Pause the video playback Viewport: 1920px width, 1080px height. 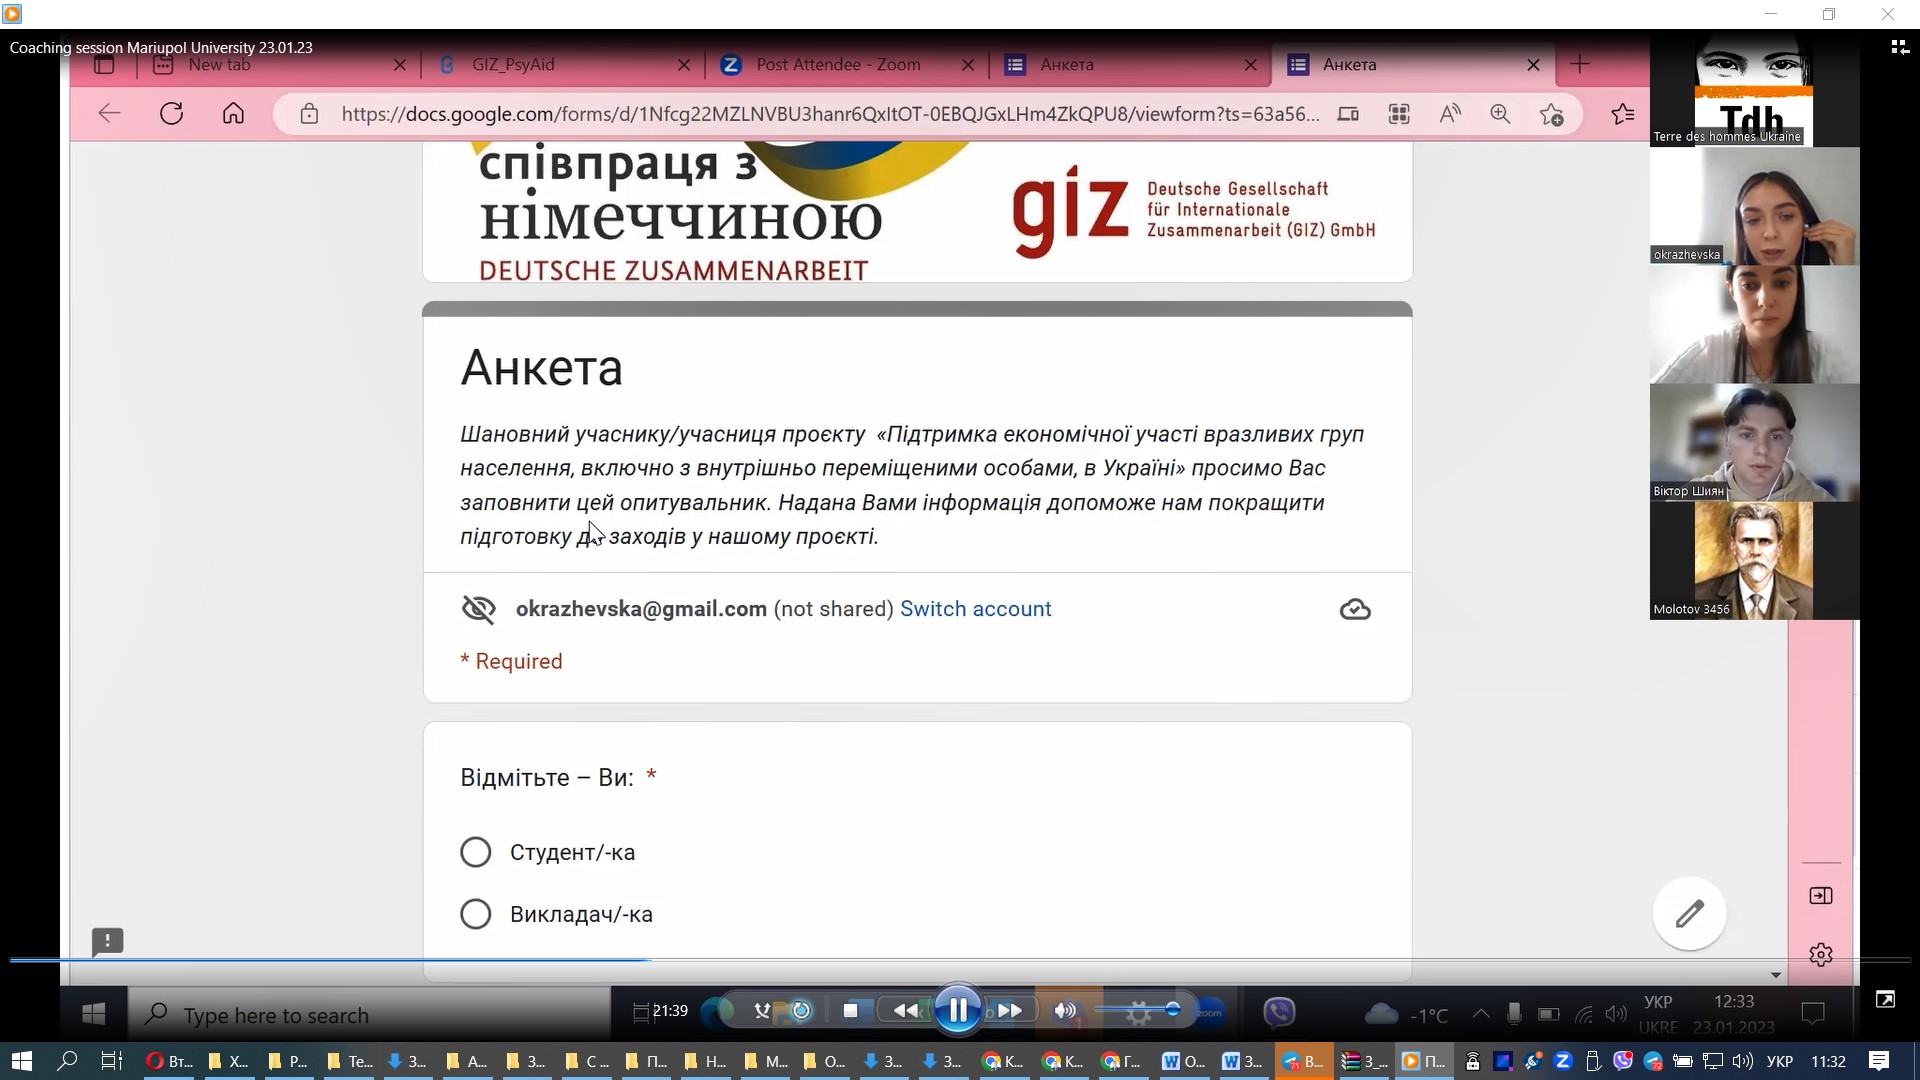point(957,1010)
